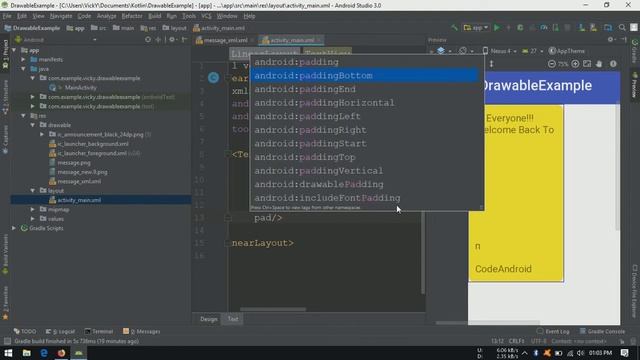Open Sync Project with Gradle icon

tap(582, 28)
